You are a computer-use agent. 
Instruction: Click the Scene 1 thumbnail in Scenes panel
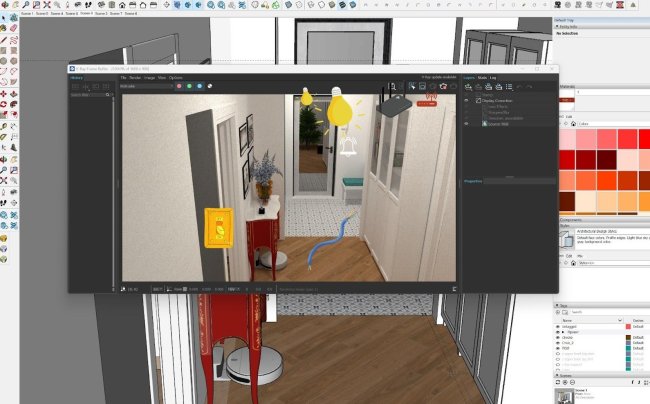point(562,395)
